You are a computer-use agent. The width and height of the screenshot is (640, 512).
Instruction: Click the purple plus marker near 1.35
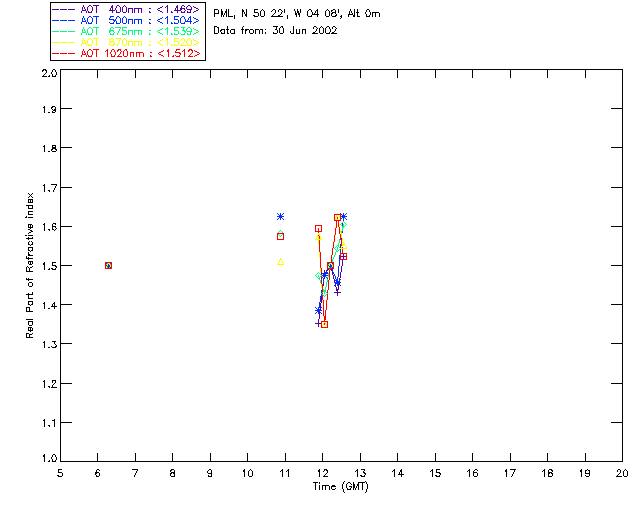[x=318, y=323]
